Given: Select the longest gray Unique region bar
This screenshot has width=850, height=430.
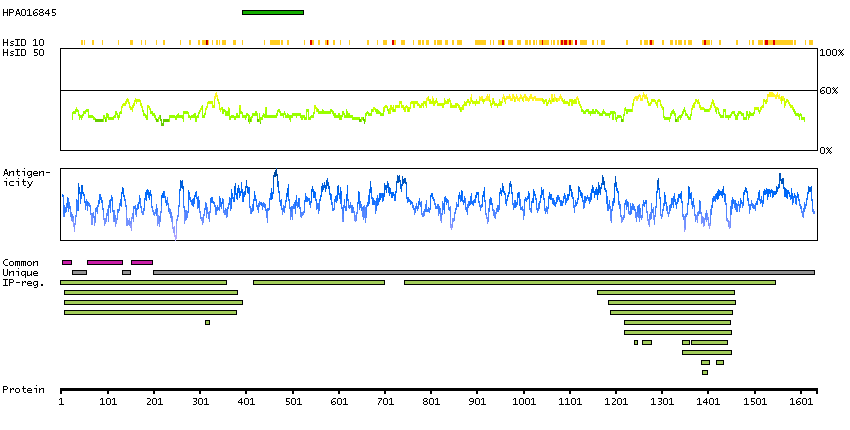Looking at the screenshot, I should click(483, 272).
